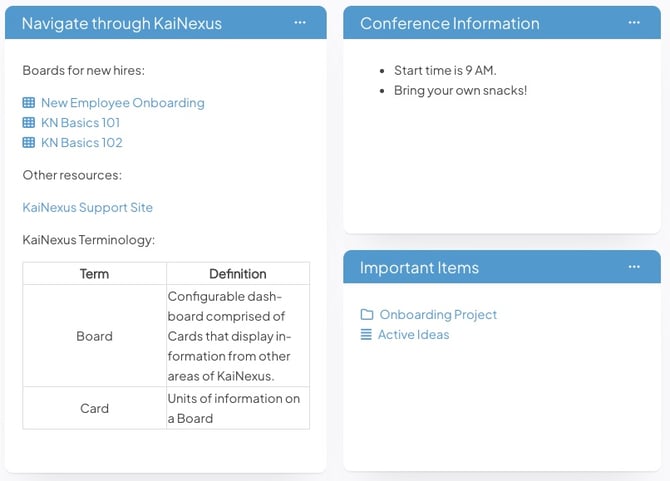The image size is (670, 481).
Task: Follow the KN Basics 102 link
Action: pyautogui.click(x=81, y=143)
